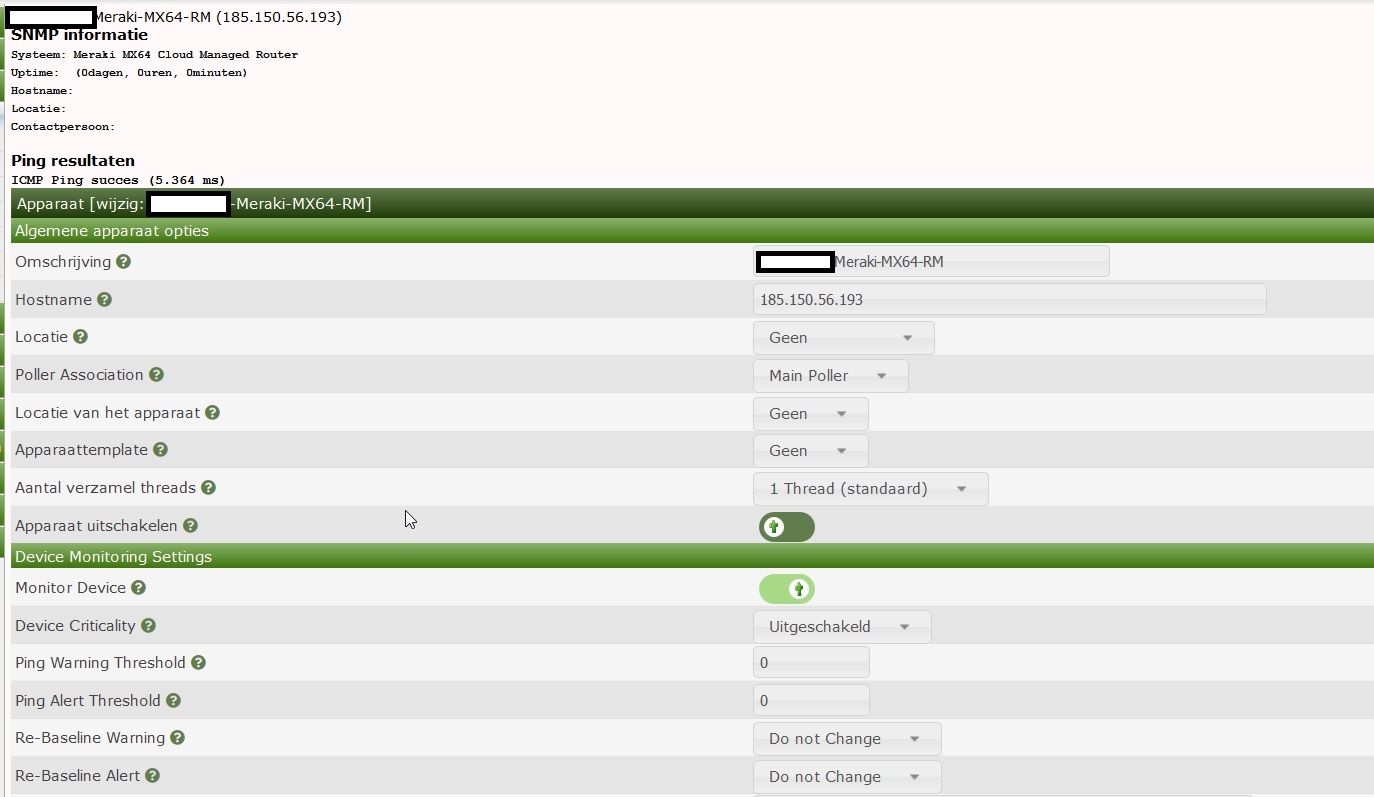Click help icon beside Locatie
1374x797 pixels.
[80, 337]
